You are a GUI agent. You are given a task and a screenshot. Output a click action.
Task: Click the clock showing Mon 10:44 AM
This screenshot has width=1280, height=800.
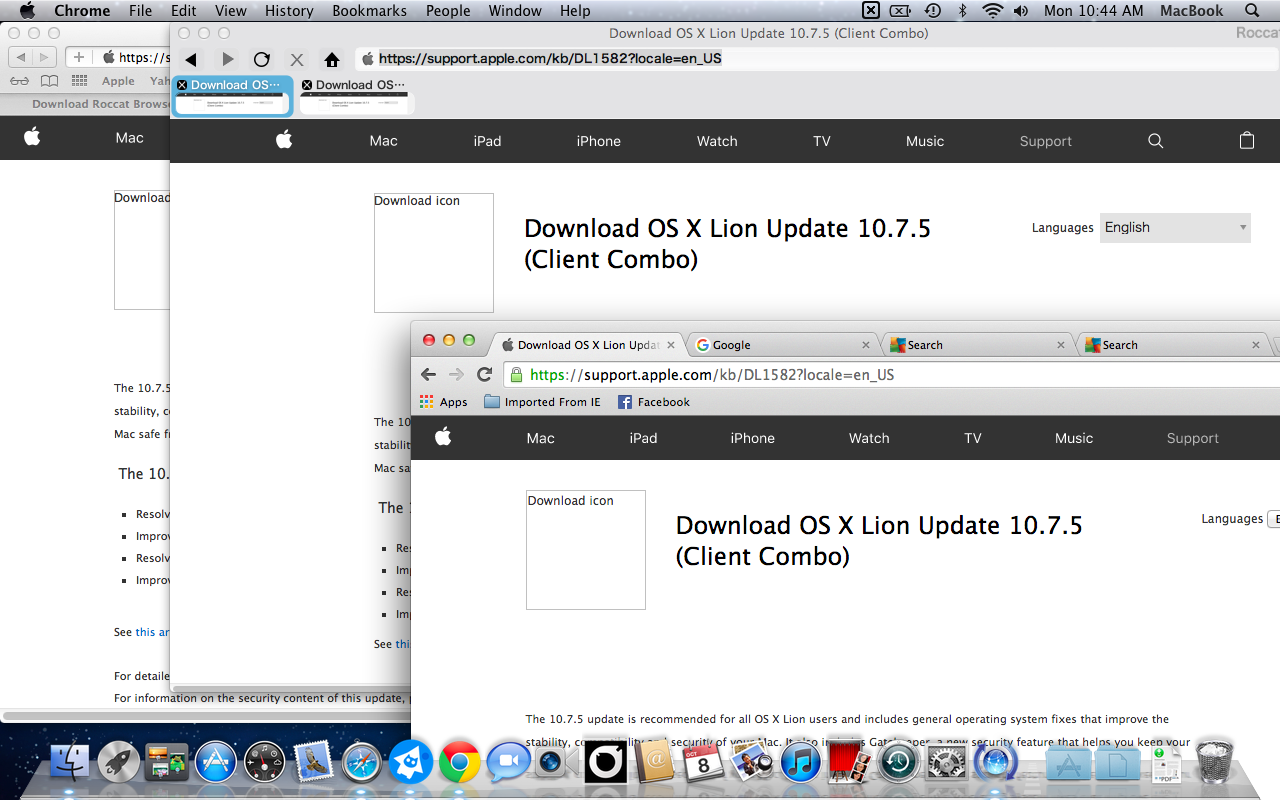tap(1093, 11)
